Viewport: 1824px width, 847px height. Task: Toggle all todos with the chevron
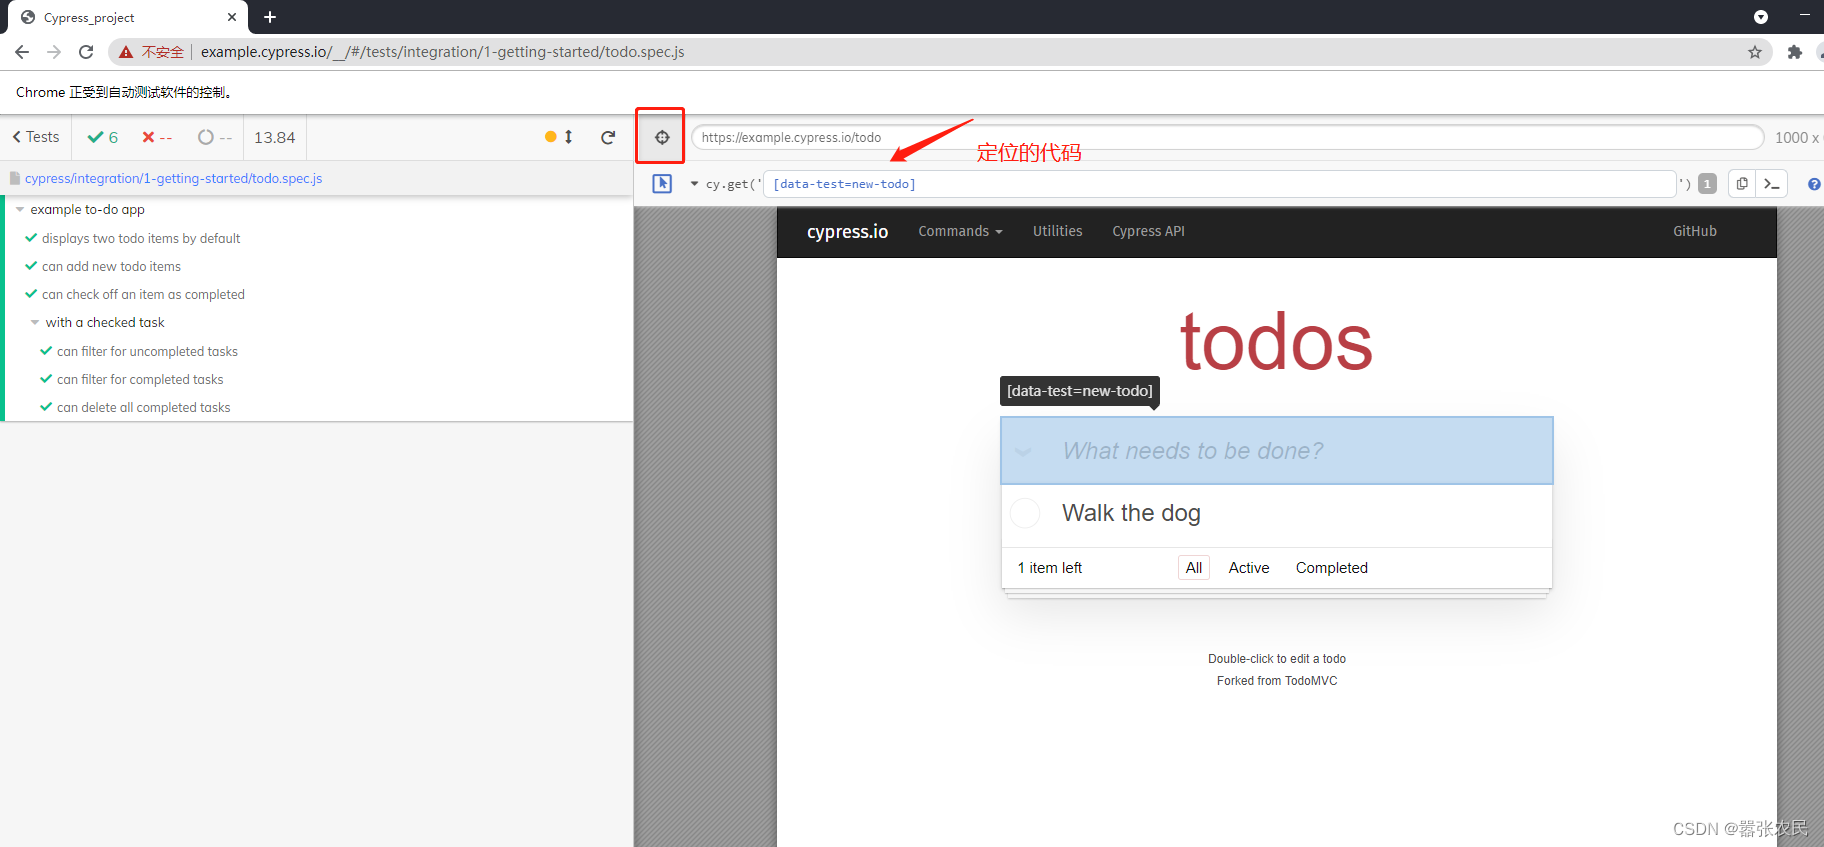1023,452
